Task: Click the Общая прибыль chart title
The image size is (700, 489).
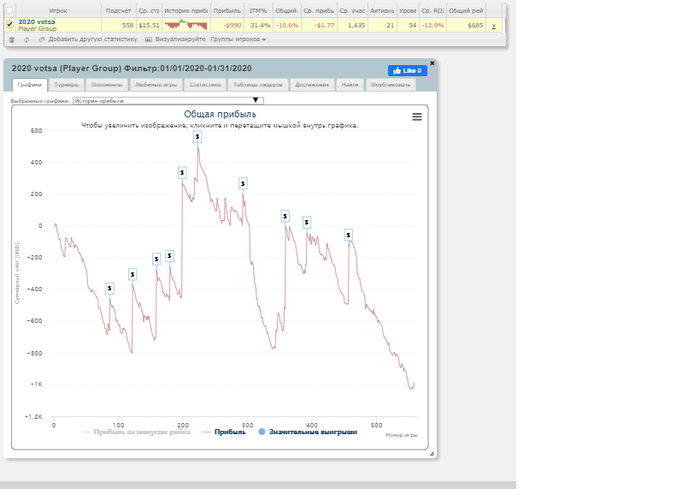Action: pos(220,114)
